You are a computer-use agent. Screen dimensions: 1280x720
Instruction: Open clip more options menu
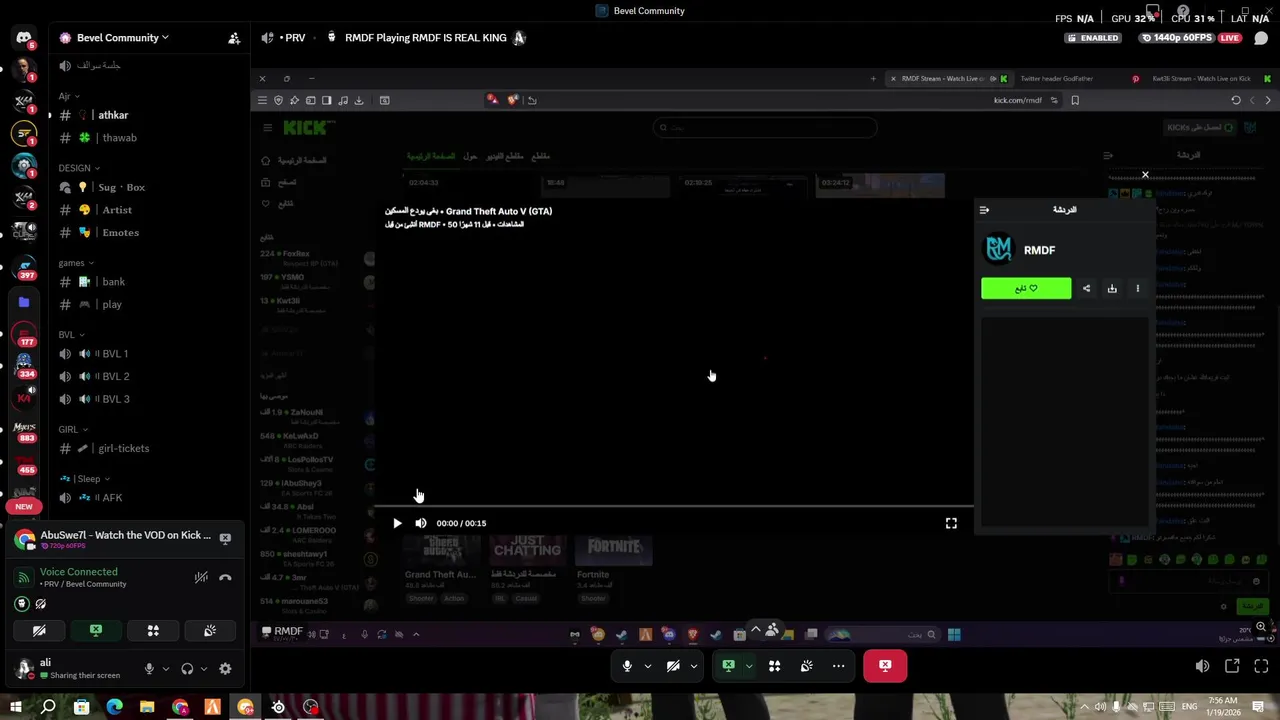click(x=1137, y=289)
